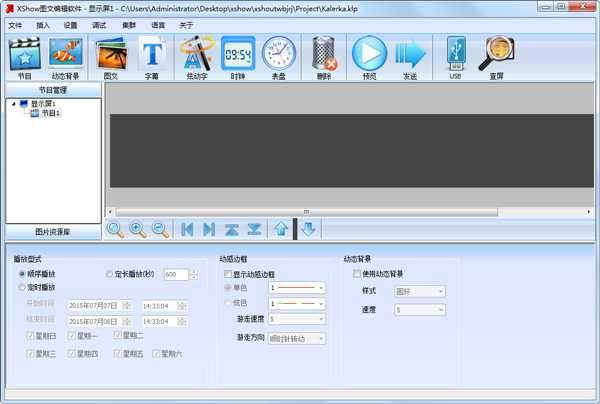This screenshot has height=404, width=600.
Task: Toggle the 星期五 checkbox
Action: (117, 354)
